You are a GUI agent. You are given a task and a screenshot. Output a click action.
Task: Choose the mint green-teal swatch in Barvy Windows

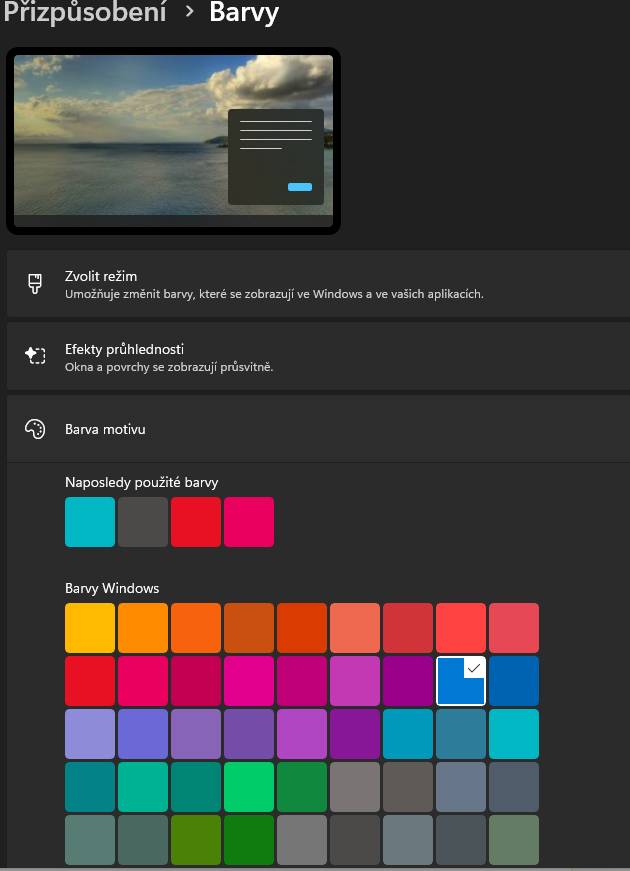point(143,787)
